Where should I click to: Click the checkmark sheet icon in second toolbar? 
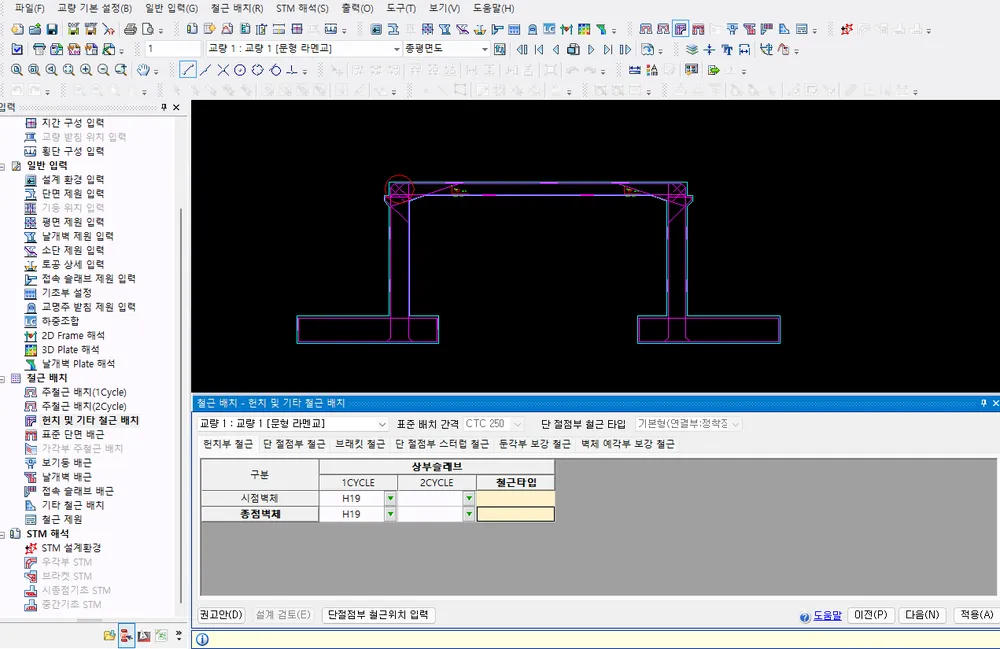click(x=17, y=49)
